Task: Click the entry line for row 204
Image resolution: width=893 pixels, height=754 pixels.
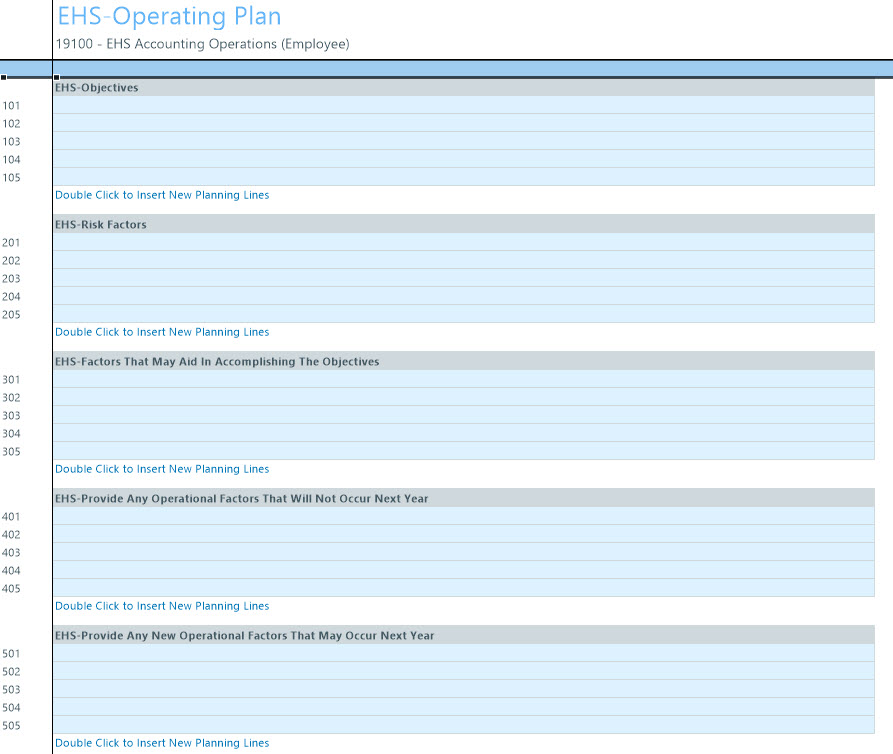Action: (x=464, y=296)
